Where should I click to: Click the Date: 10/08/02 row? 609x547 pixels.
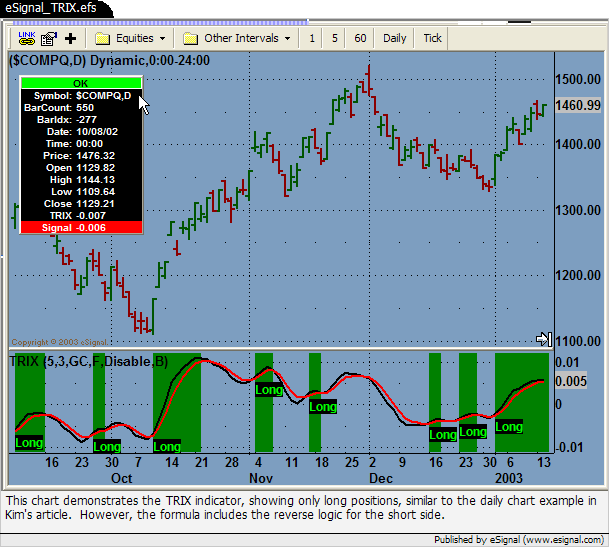[x=81, y=132]
